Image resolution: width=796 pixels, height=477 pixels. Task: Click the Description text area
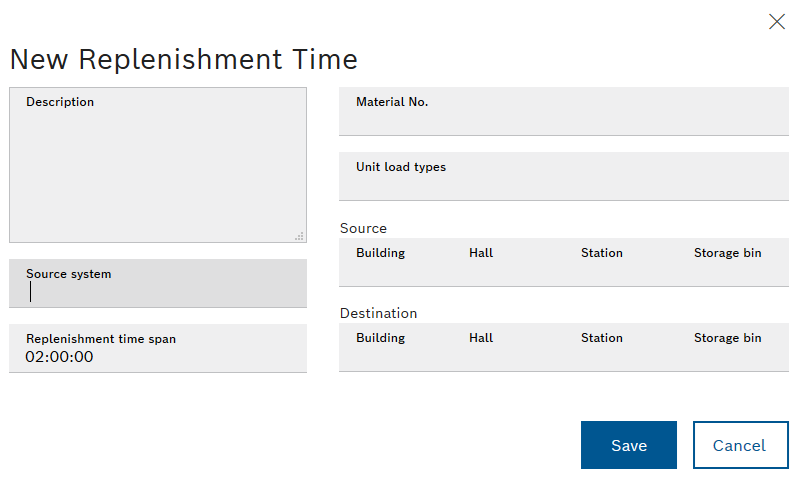pyautogui.click(x=158, y=165)
